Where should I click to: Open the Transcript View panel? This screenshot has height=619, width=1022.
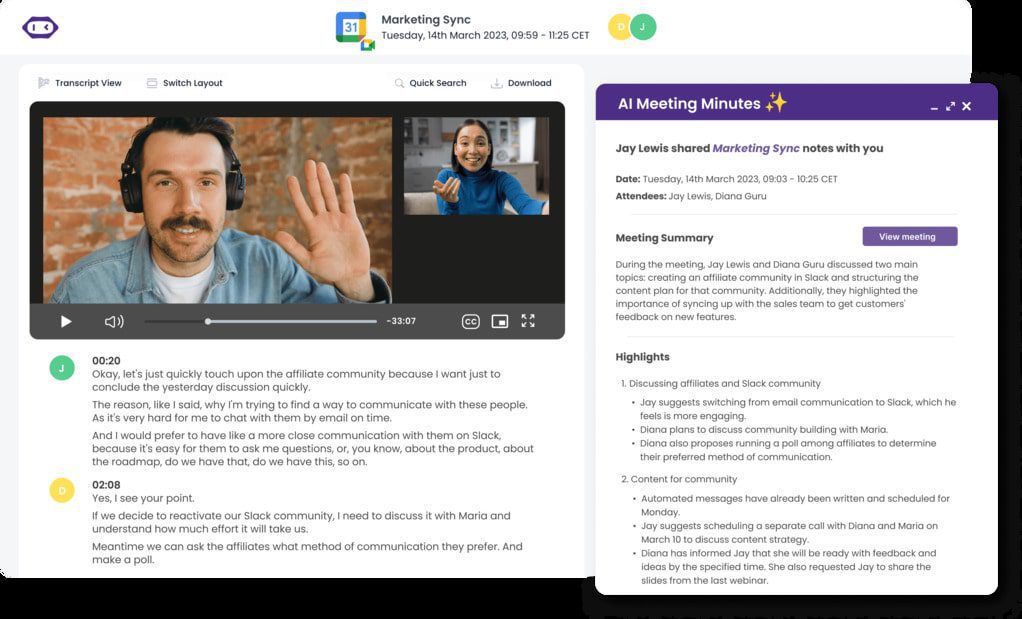click(82, 83)
